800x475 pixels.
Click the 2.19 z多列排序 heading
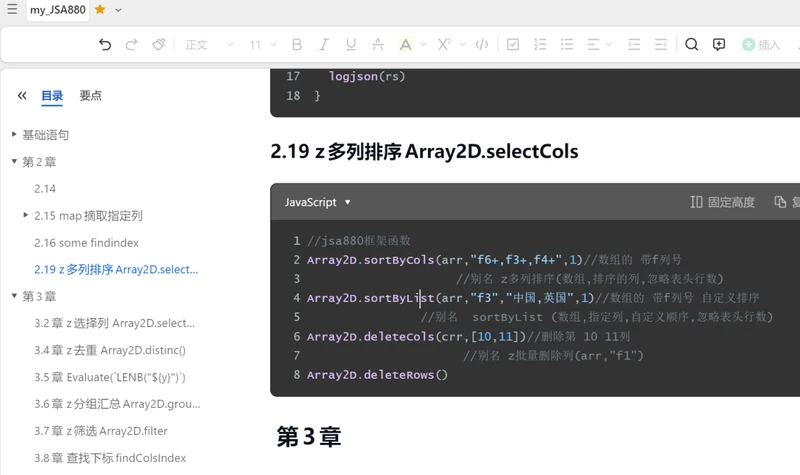pyautogui.click(x=424, y=152)
